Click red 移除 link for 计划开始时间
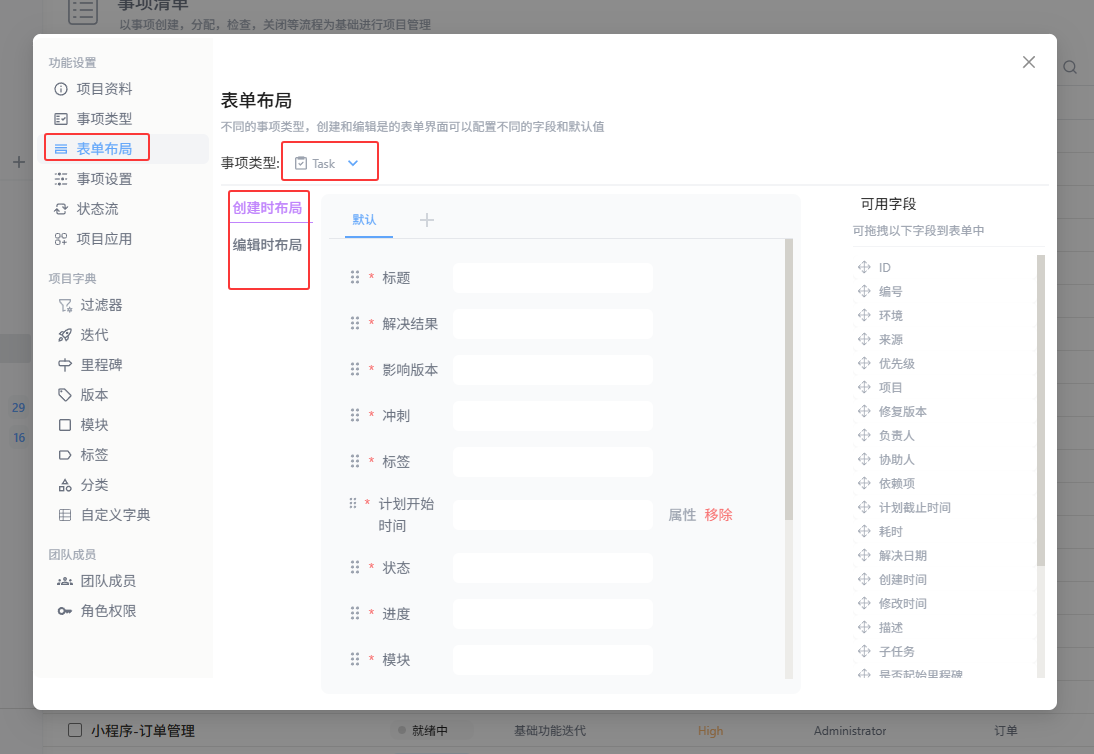Screen dimensions: 1094x754 719,515
